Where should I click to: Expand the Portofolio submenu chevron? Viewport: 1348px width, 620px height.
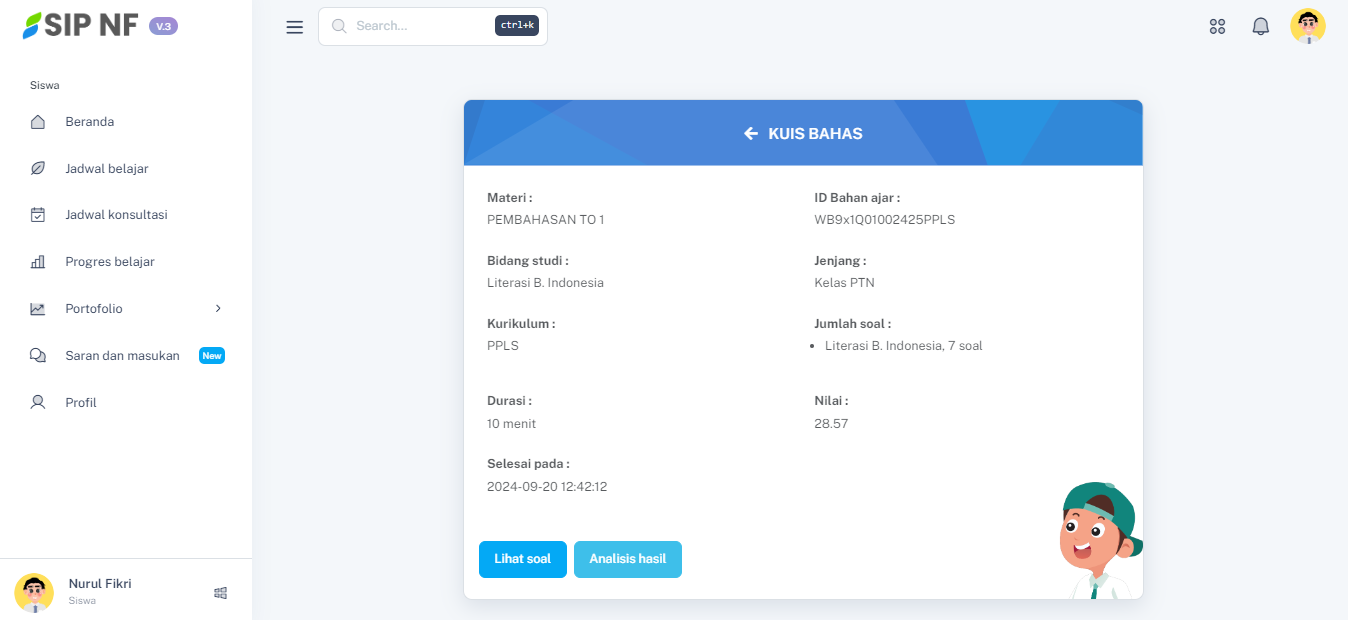click(x=218, y=309)
